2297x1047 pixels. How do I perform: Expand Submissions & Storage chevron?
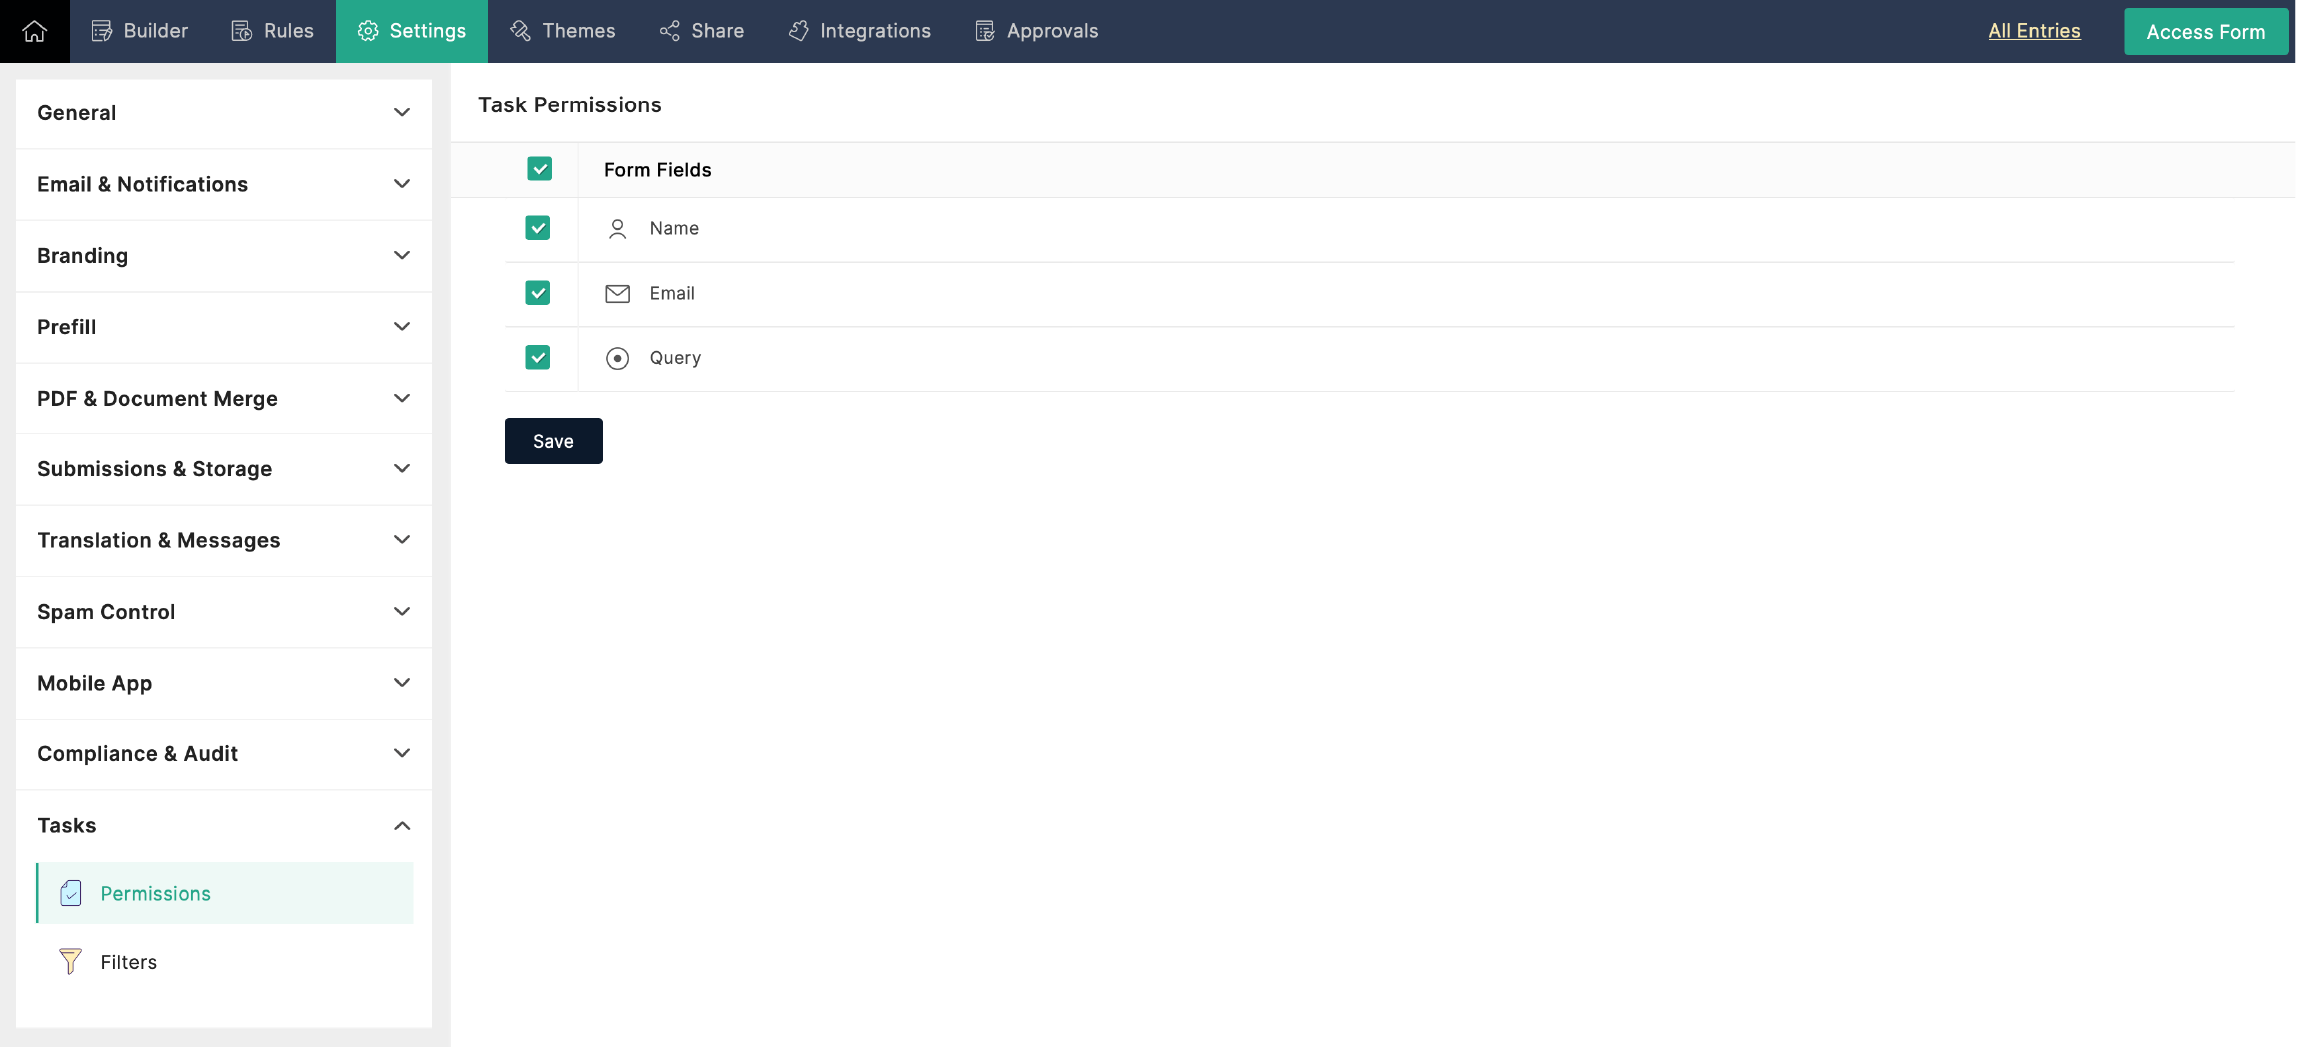coord(402,469)
